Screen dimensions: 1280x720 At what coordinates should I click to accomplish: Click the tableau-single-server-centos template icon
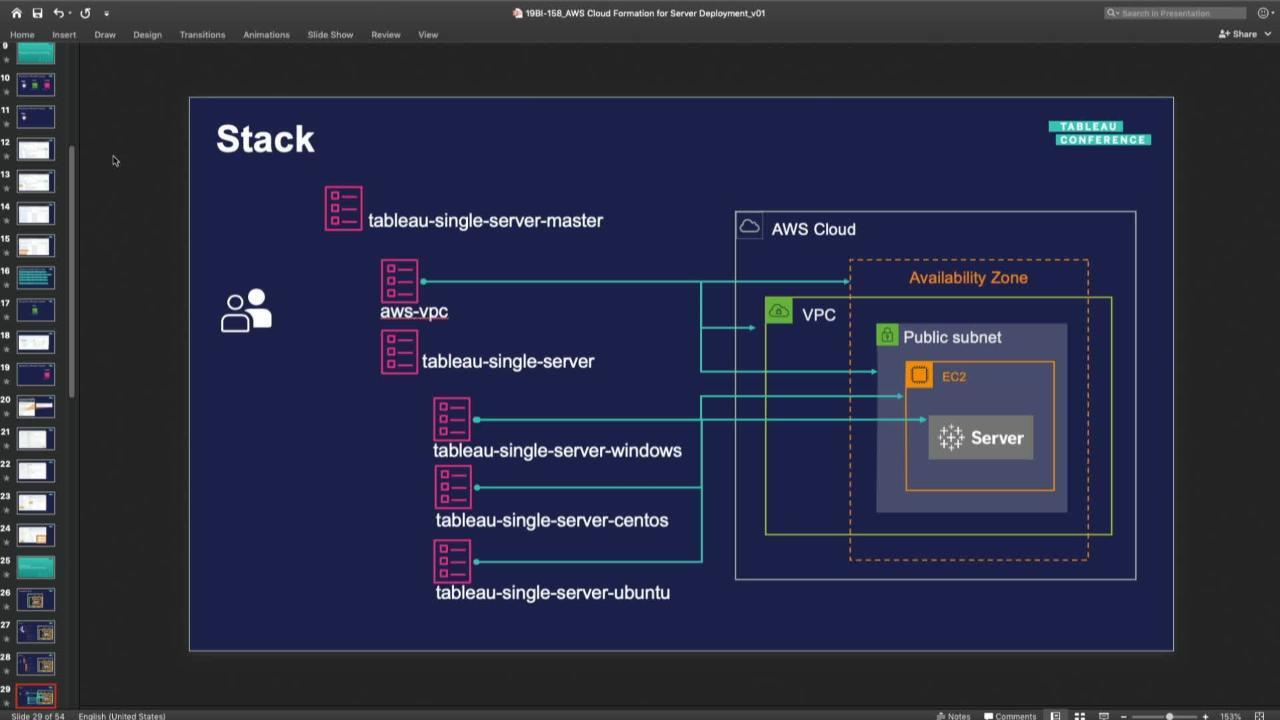pos(453,487)
